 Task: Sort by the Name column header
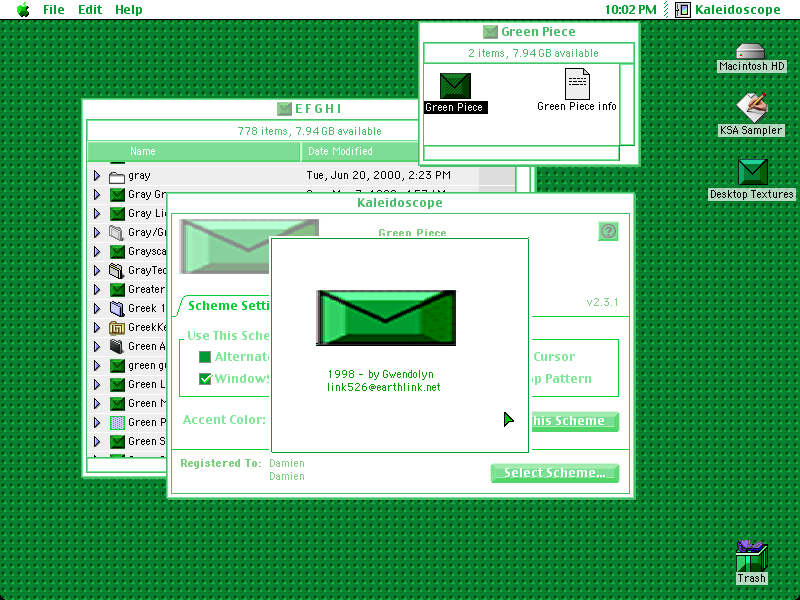[x=194, y=152]
